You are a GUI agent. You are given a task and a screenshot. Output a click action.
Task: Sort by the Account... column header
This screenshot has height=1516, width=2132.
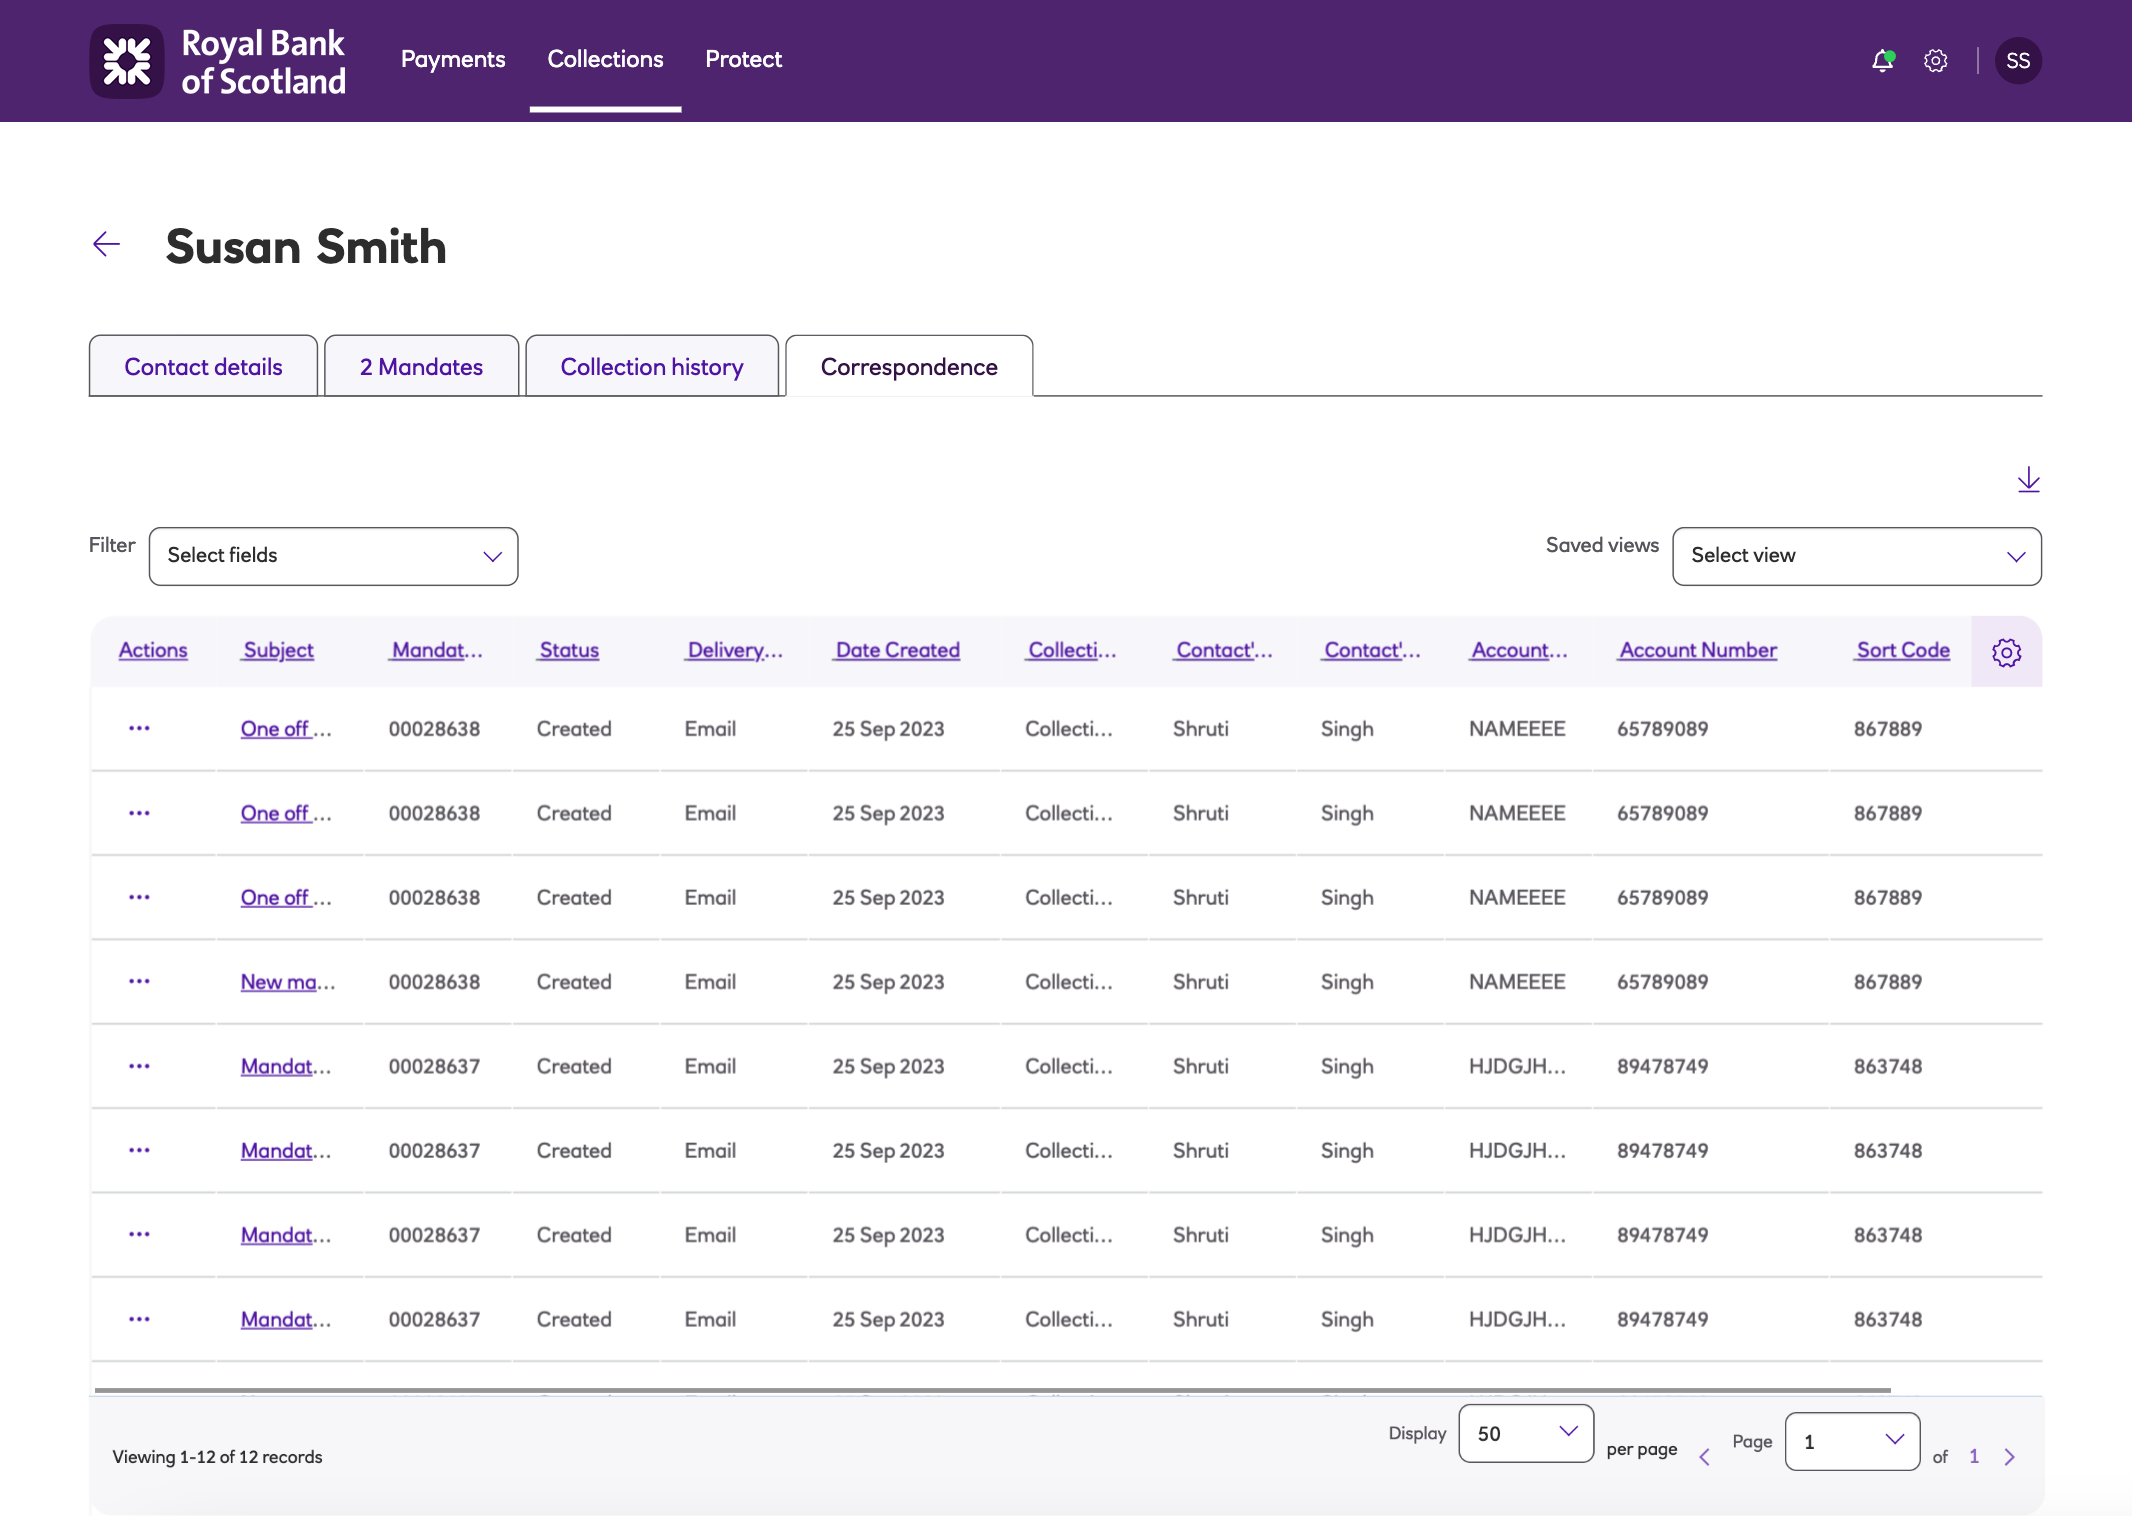(x=1519, y=650)
